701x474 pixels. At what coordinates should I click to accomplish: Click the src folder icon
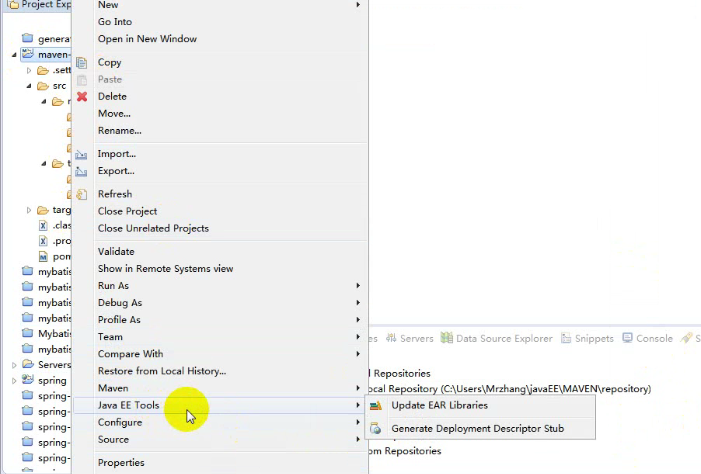pos(43,86)
